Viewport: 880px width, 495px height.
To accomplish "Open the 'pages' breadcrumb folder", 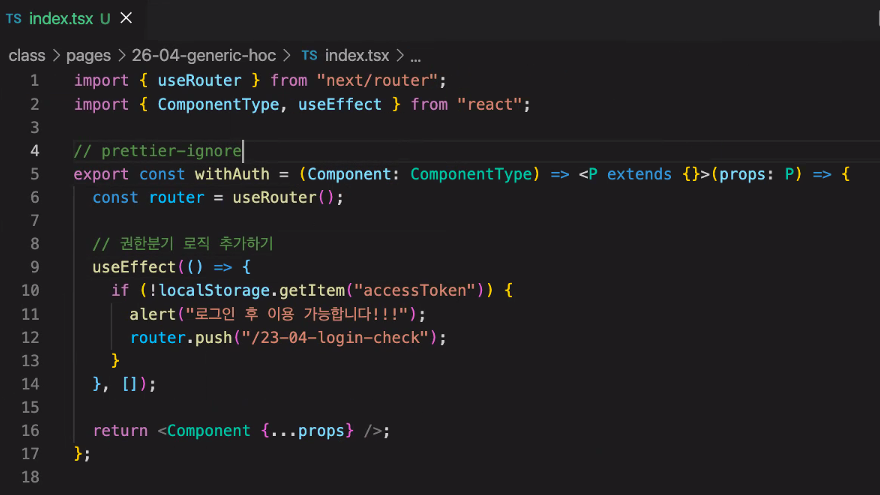I will 88,56.
